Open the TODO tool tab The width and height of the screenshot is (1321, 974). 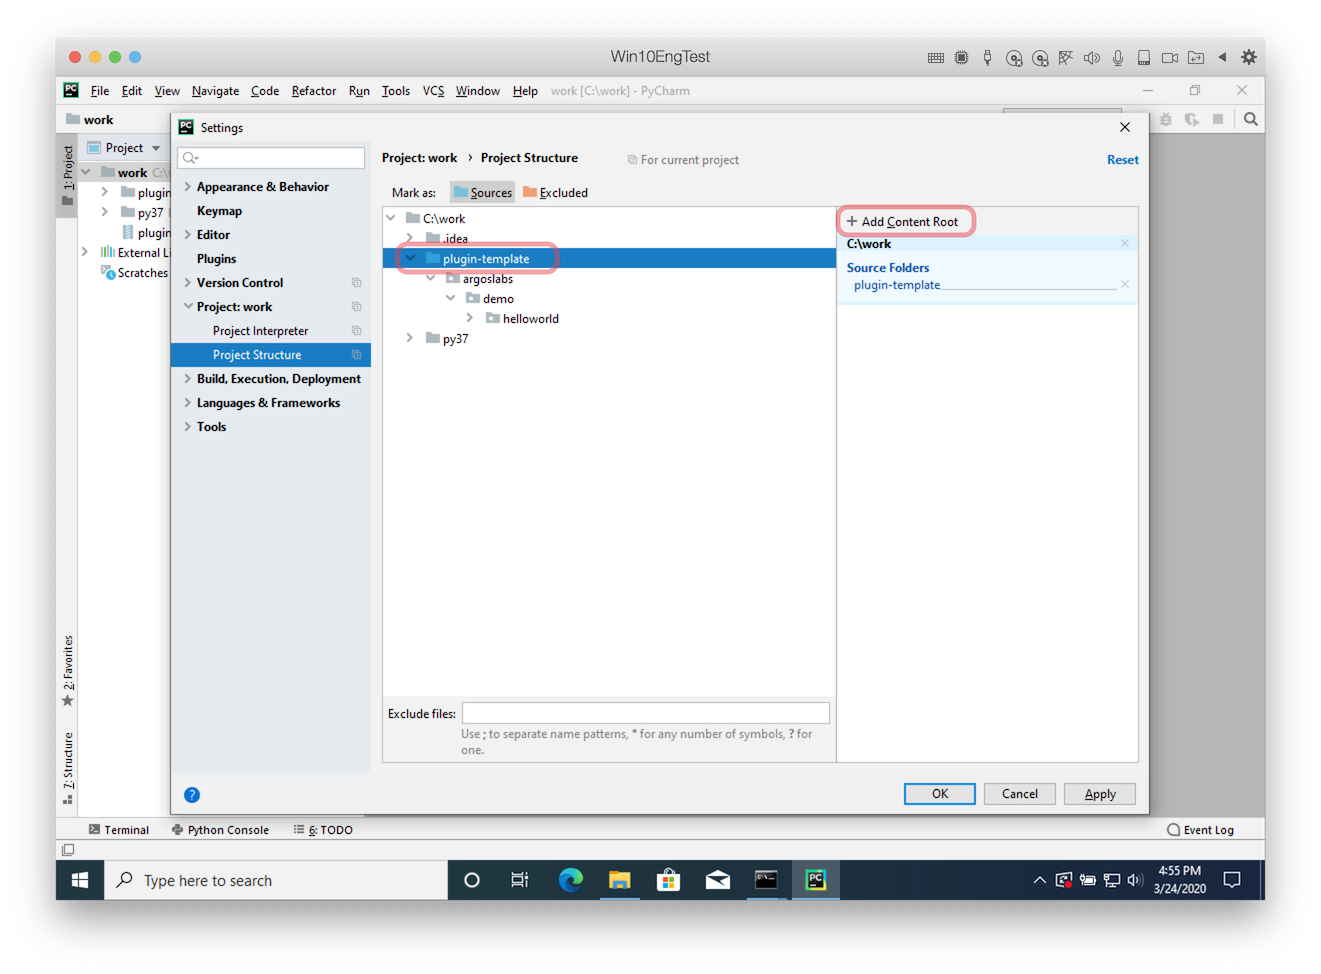[323, 830]
